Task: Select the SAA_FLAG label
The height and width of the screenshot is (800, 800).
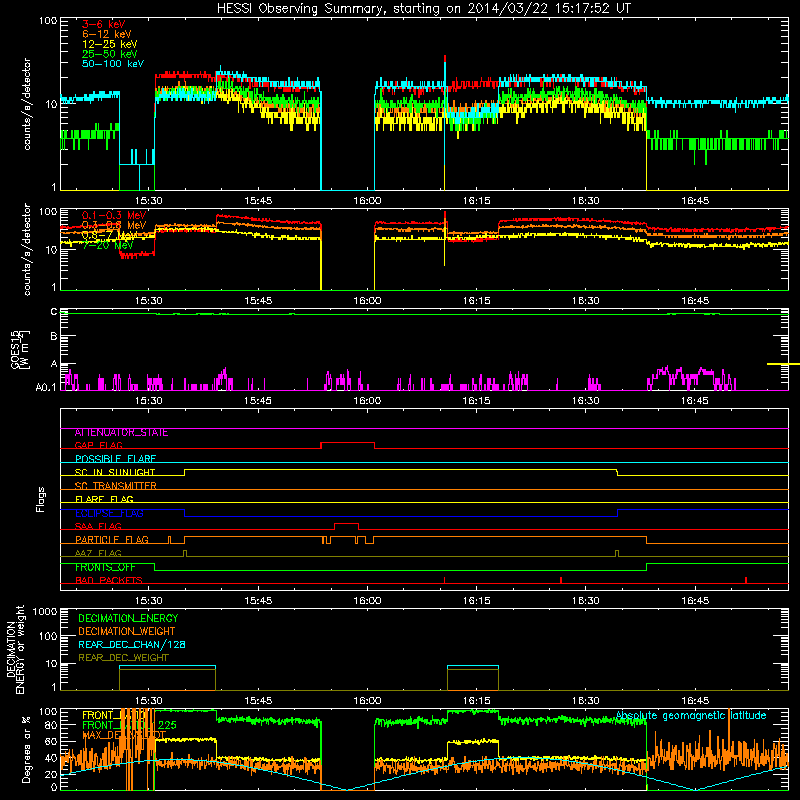Action: (98, 527)
